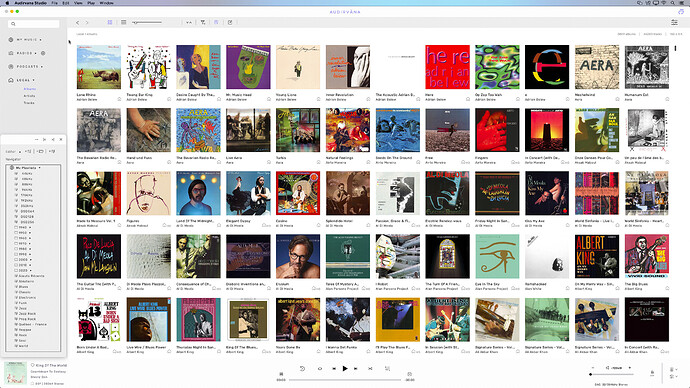Viewport: 690px width, 388px height.
Task: Restart track with the replay icon
Action: click(302, 369)
